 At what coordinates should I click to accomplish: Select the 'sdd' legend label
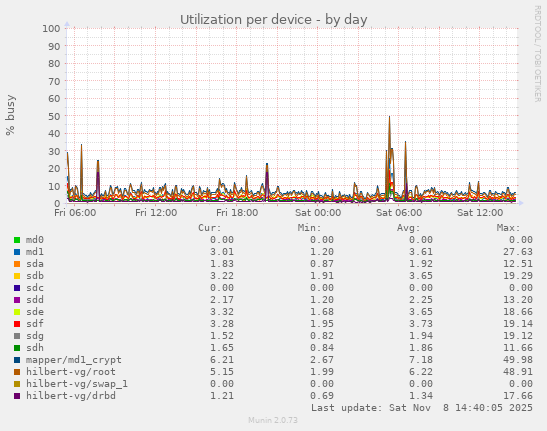(x=35, y=300)
